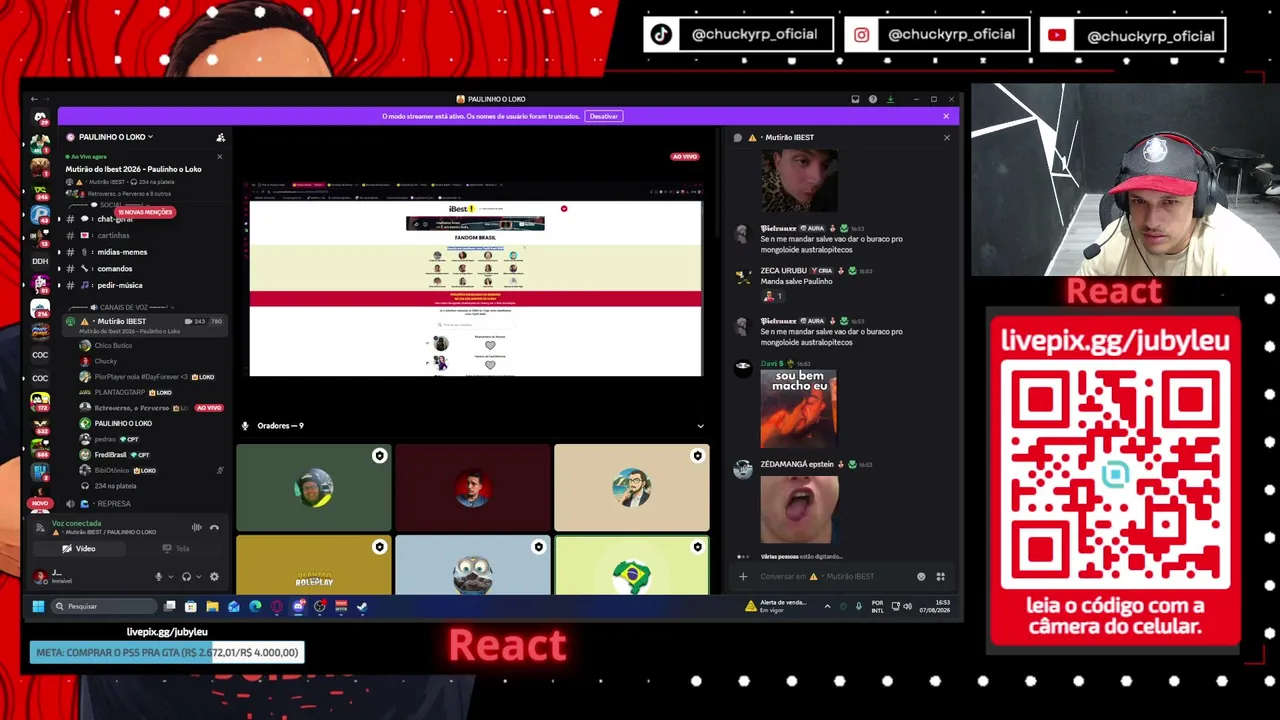Viewport: 1280px width, 720px height.
Task: Click the Voz conectada status link
Action: point(77,523)
